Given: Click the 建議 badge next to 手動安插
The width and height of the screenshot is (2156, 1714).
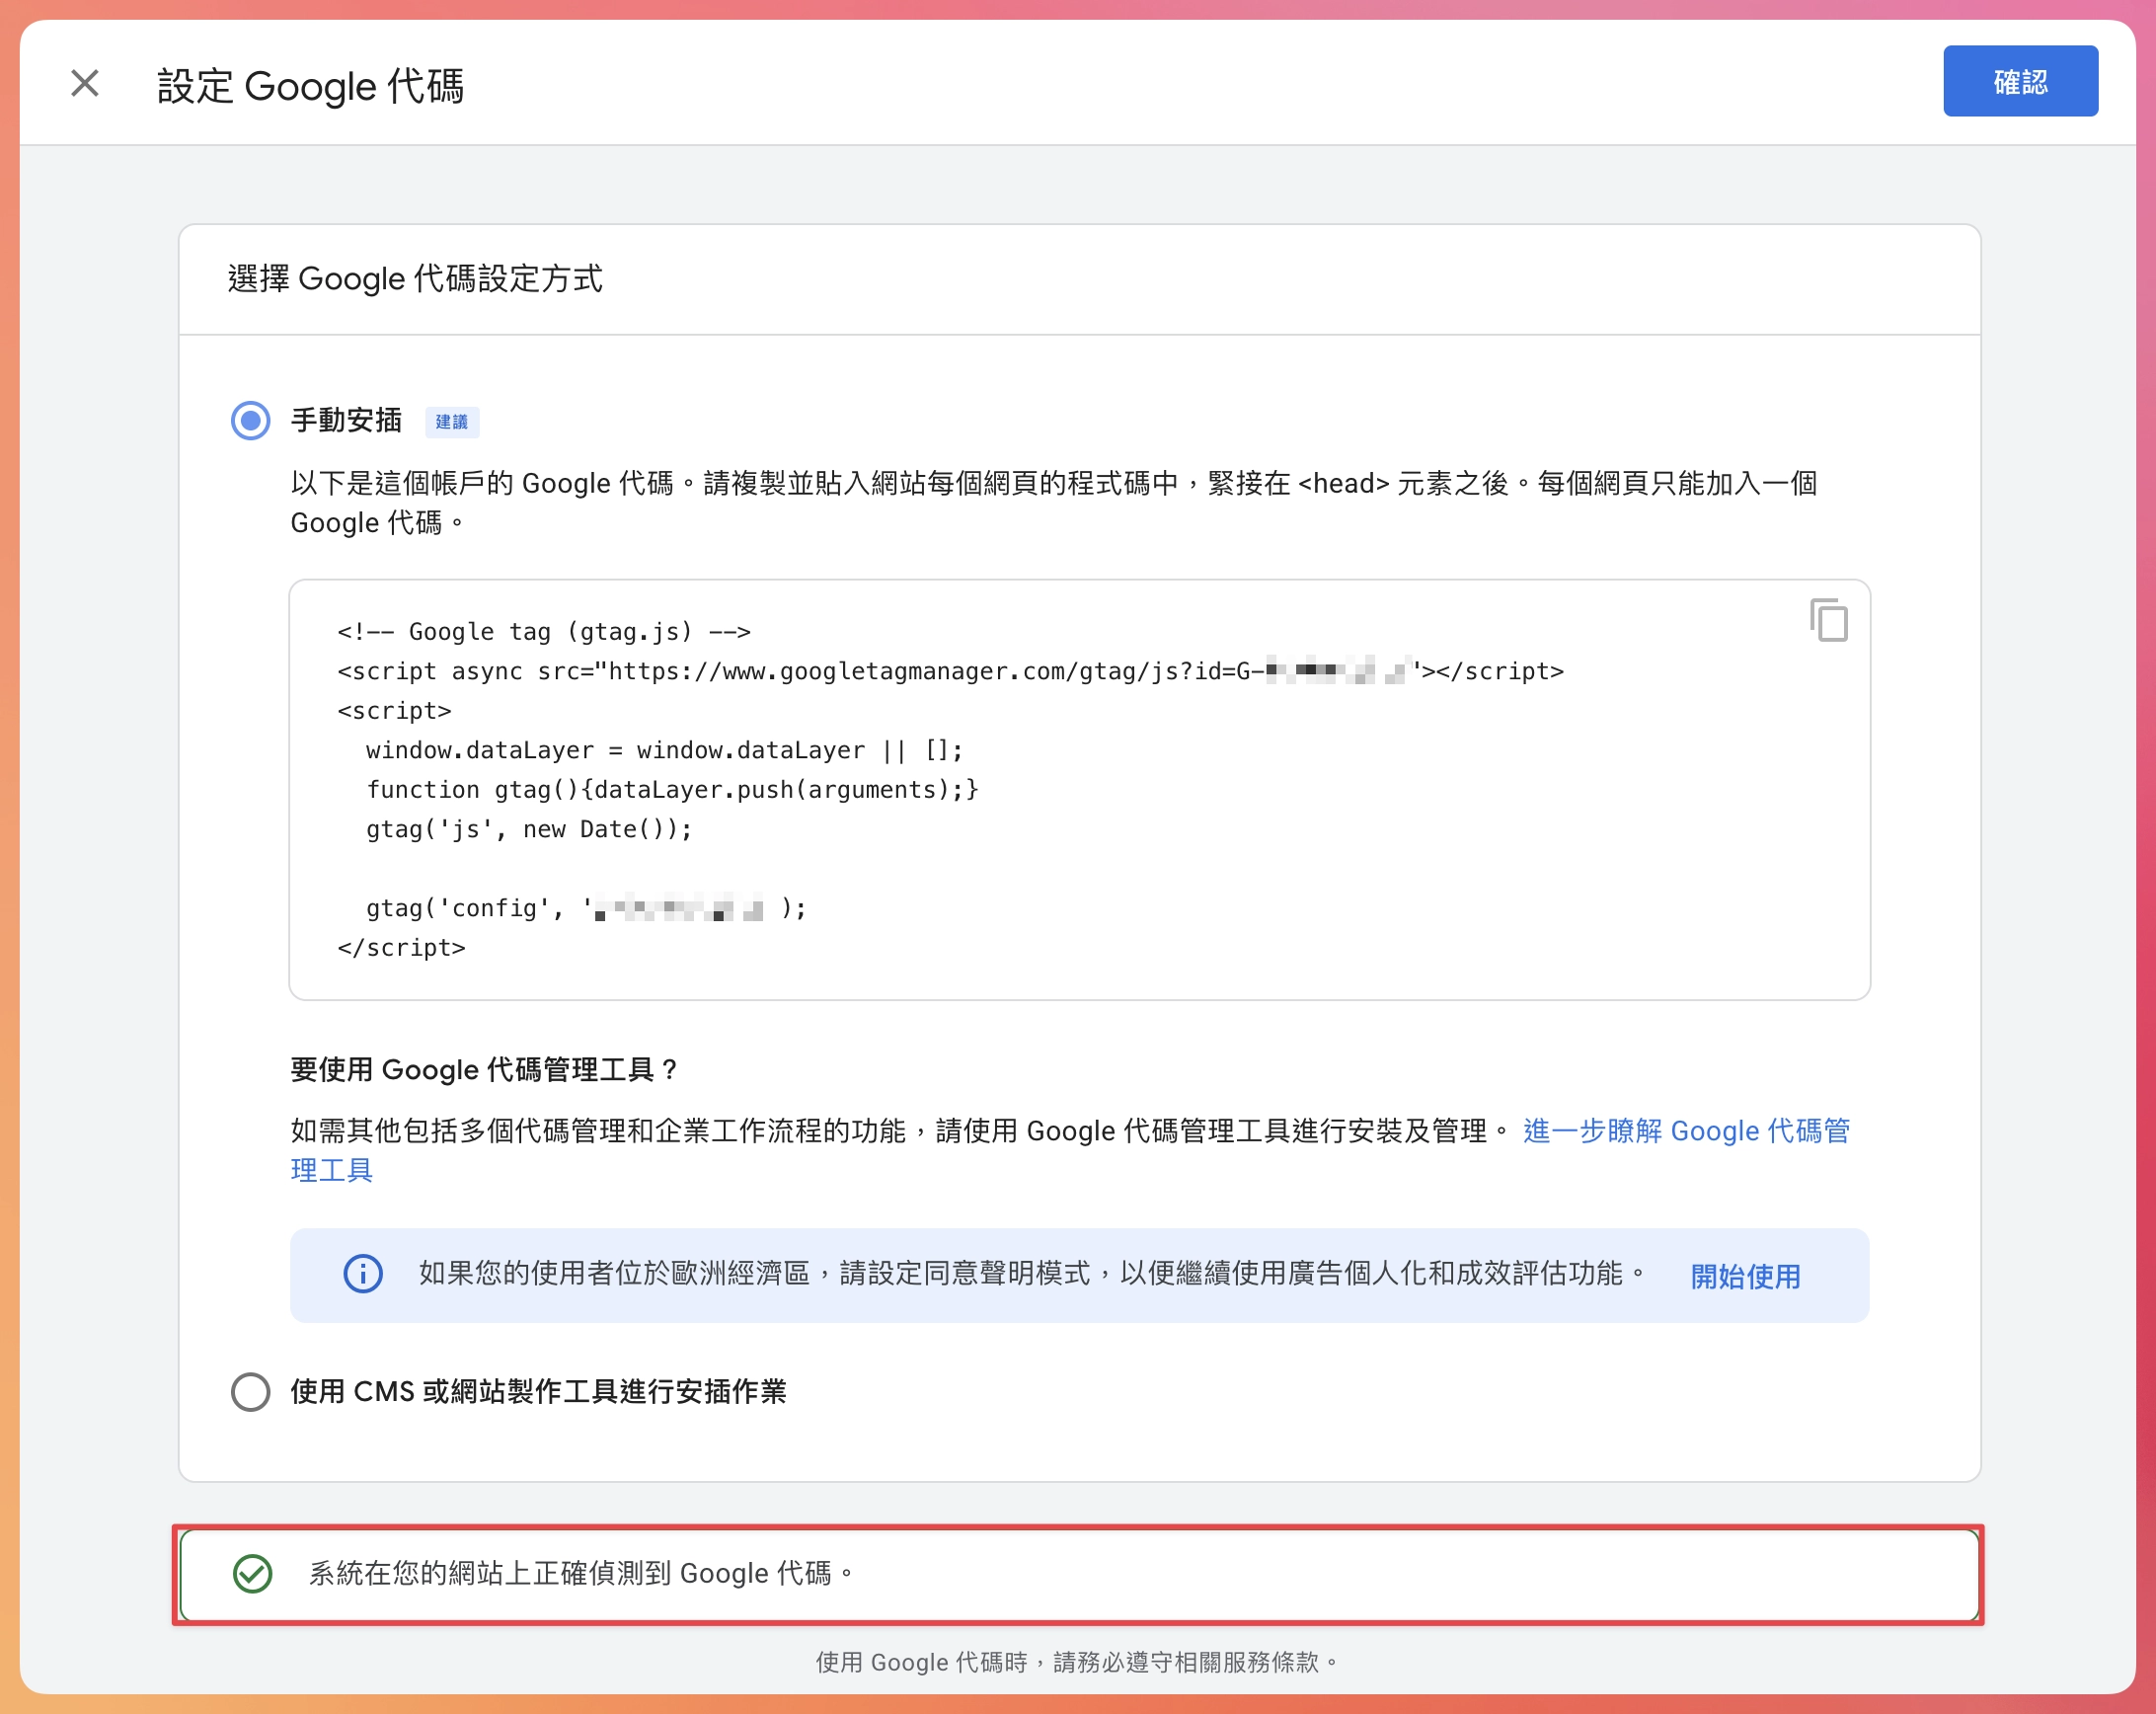Looking at the screenshot, I should pyautogui.click(x=452, y=421).
